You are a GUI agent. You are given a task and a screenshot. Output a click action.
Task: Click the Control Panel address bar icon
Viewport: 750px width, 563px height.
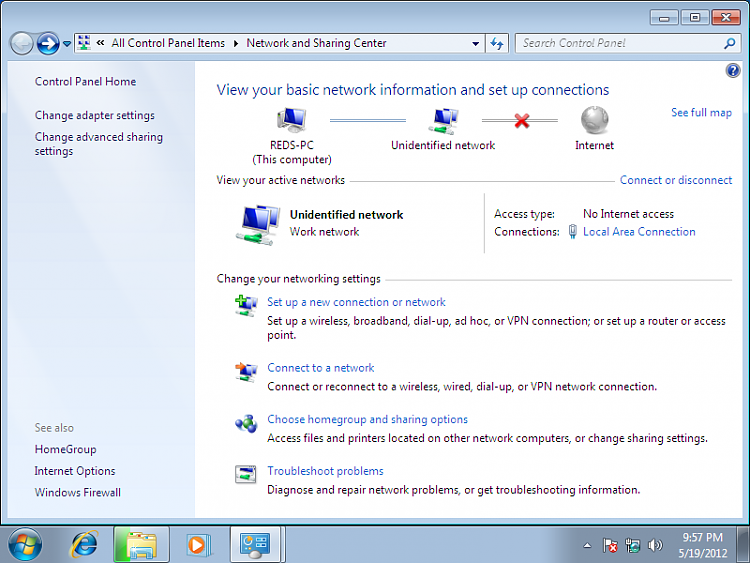tap(84, 43)
